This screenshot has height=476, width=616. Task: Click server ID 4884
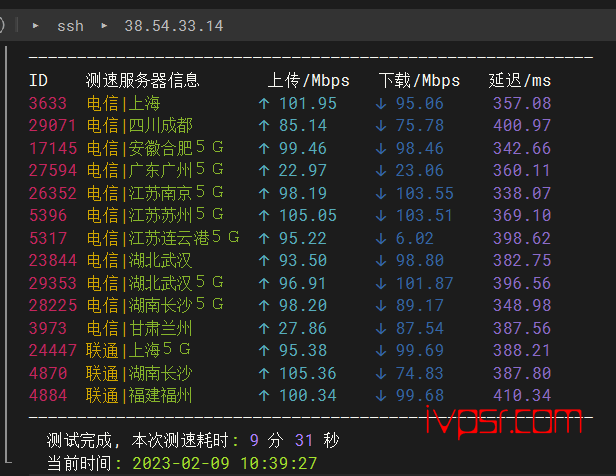tap(48, 395)
